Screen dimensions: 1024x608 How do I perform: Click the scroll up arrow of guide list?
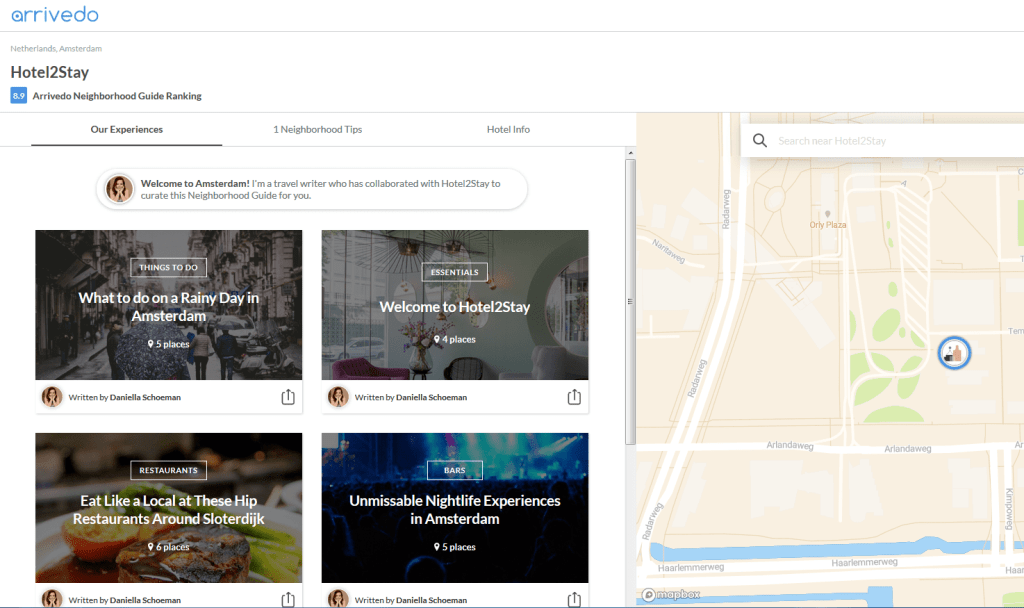(630, 153)
